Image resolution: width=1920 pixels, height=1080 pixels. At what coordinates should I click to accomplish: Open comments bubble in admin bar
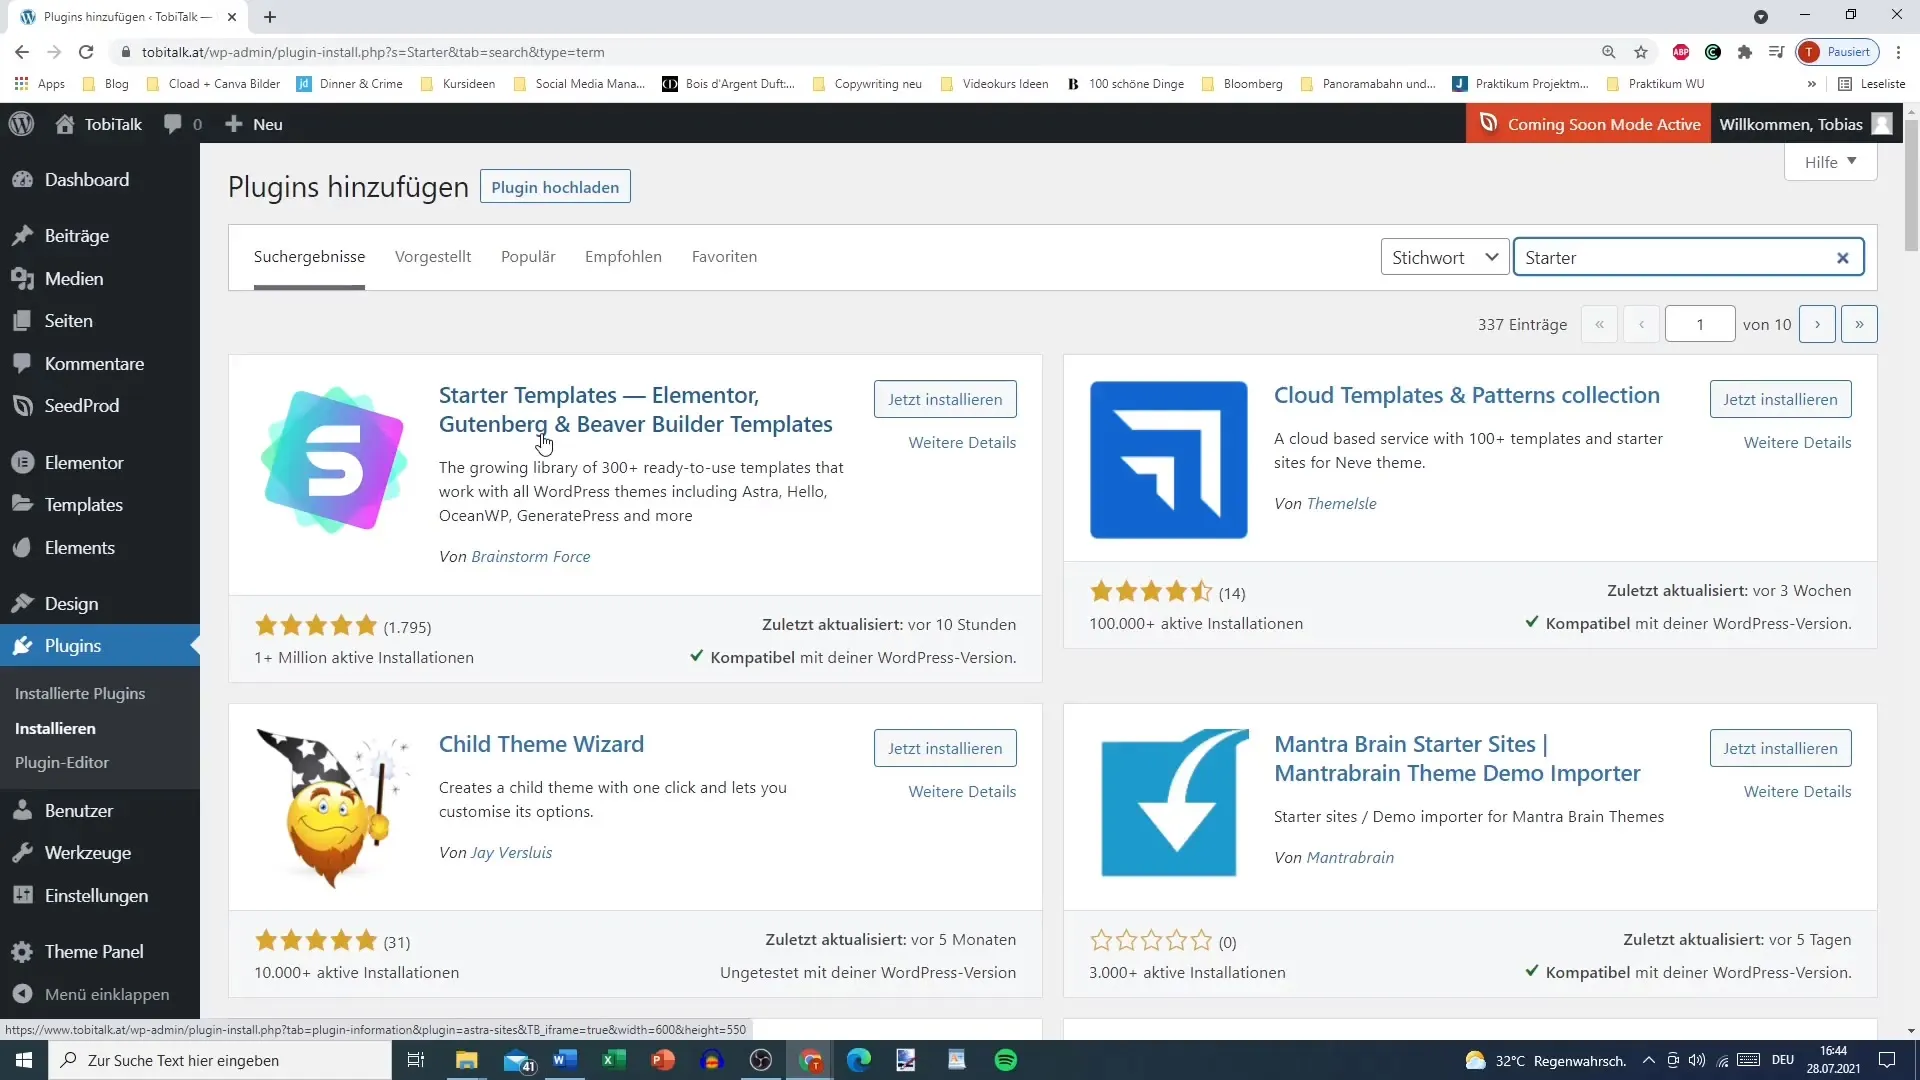183,124
